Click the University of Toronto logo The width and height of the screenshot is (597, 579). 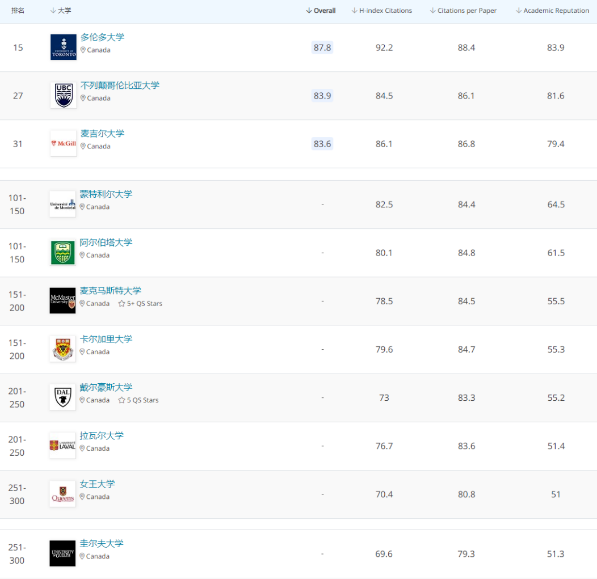[63, 47]
